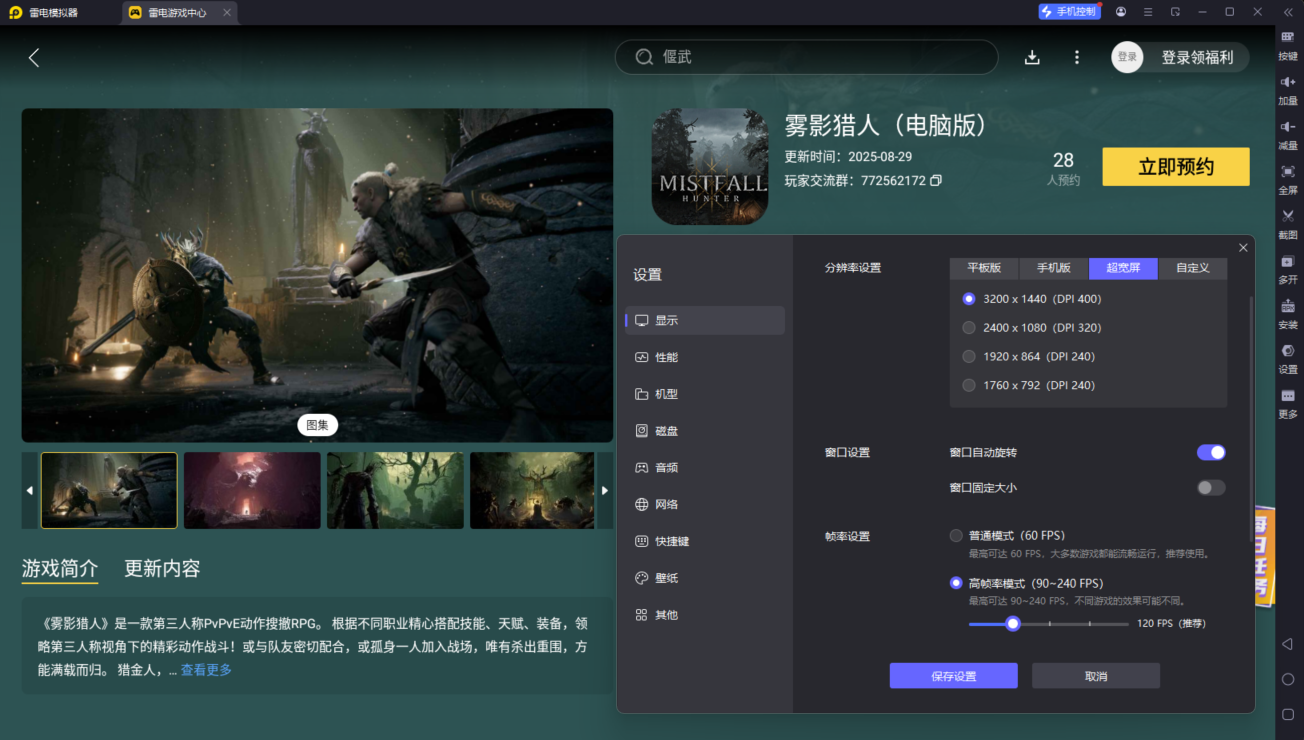Copy the player group number 772562172
The width and height of the screenshot is (1304, 740).
[936, 181]
